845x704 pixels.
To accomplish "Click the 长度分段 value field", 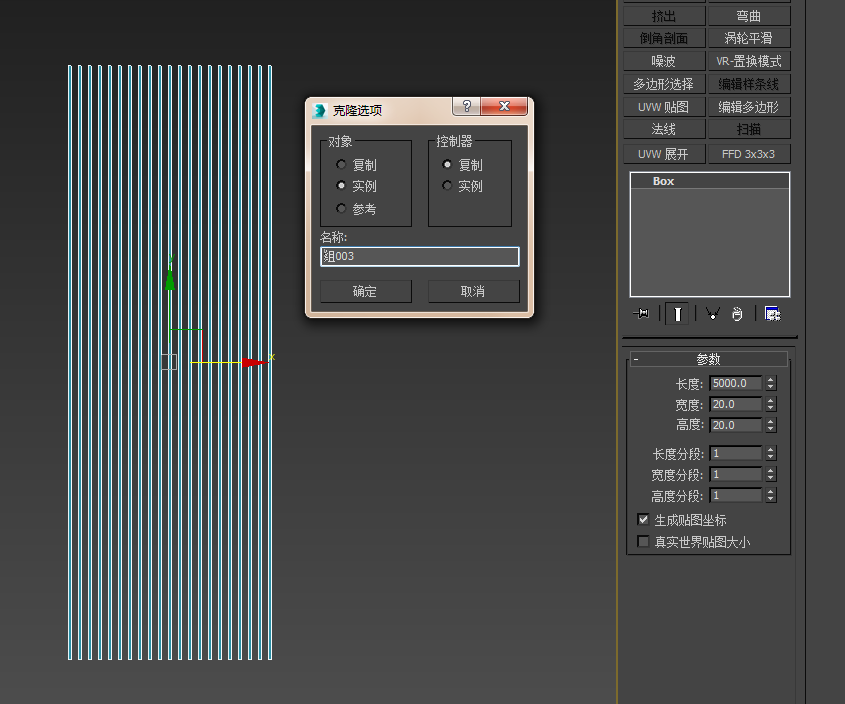I will tap(736, 453).
